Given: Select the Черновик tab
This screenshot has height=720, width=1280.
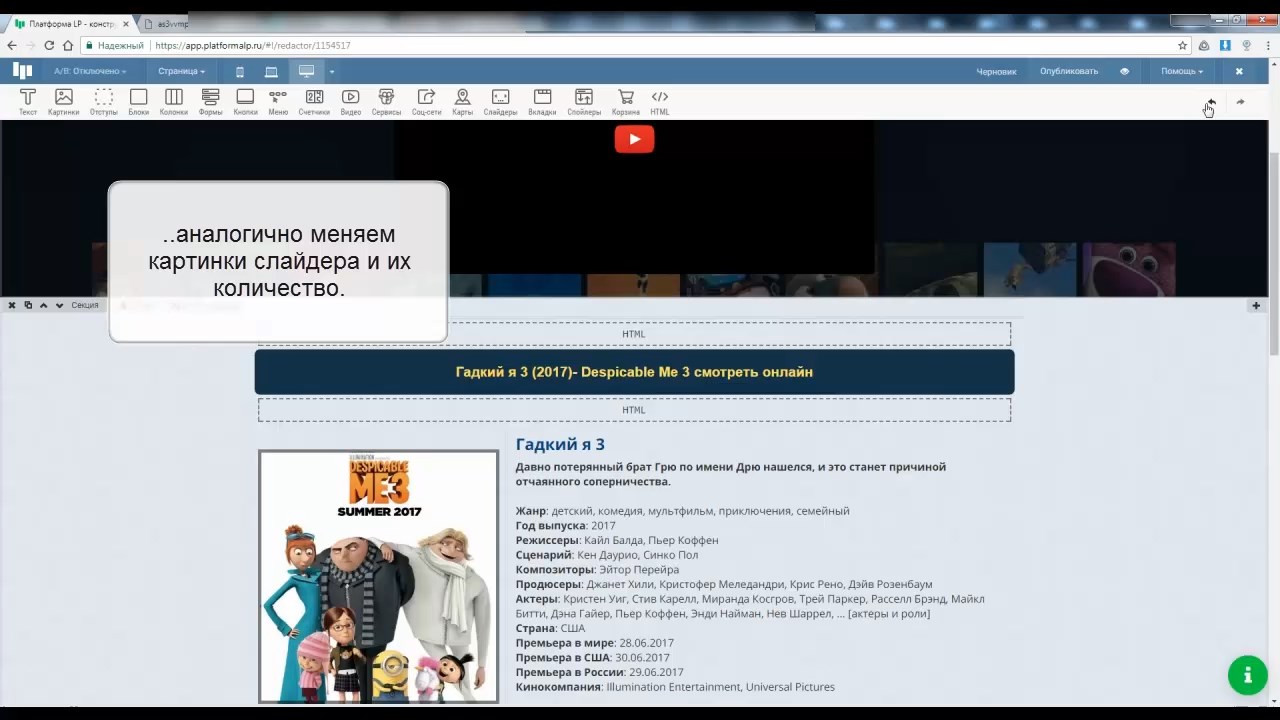Looking at the screenshot, I should click(995, 71).
